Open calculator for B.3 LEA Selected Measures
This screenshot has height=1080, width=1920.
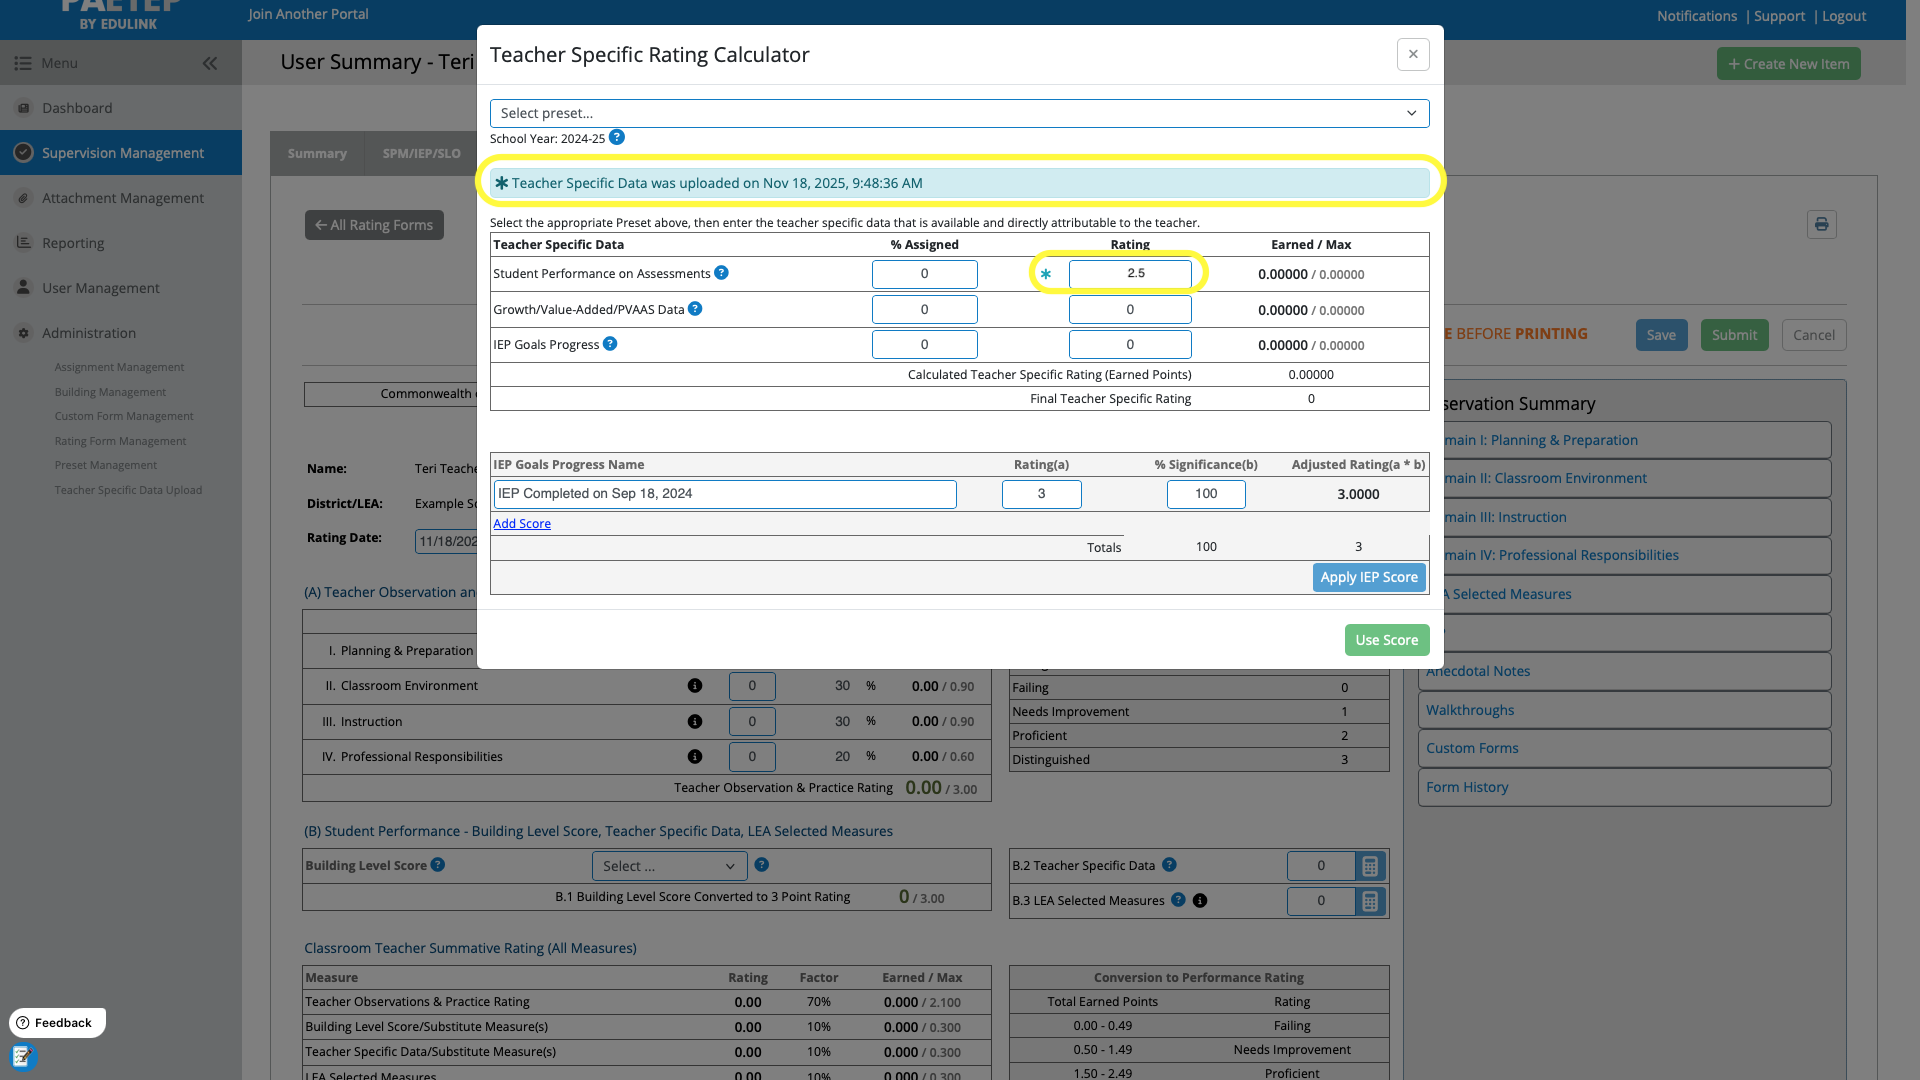click(x=1370, y=901)
